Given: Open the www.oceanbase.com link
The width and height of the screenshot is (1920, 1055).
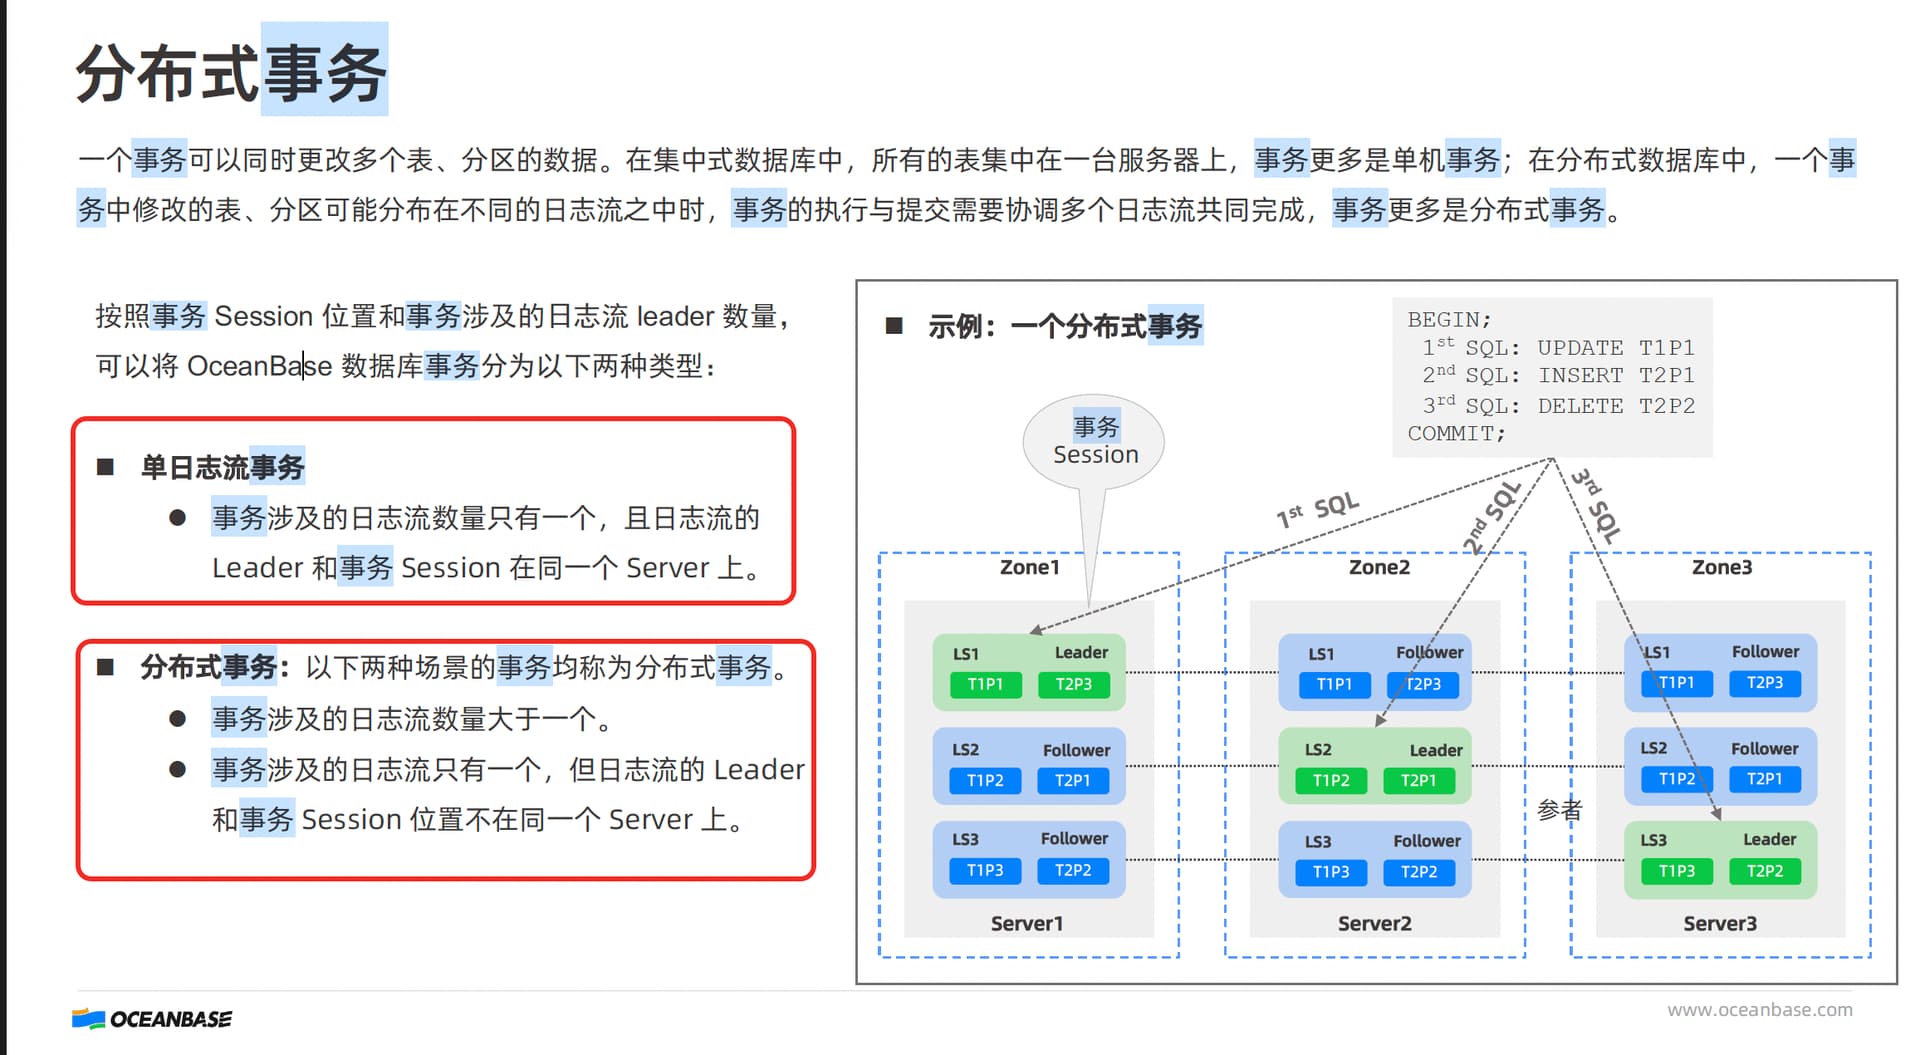Looking at the screenshot, I should pos(1759,1010).
